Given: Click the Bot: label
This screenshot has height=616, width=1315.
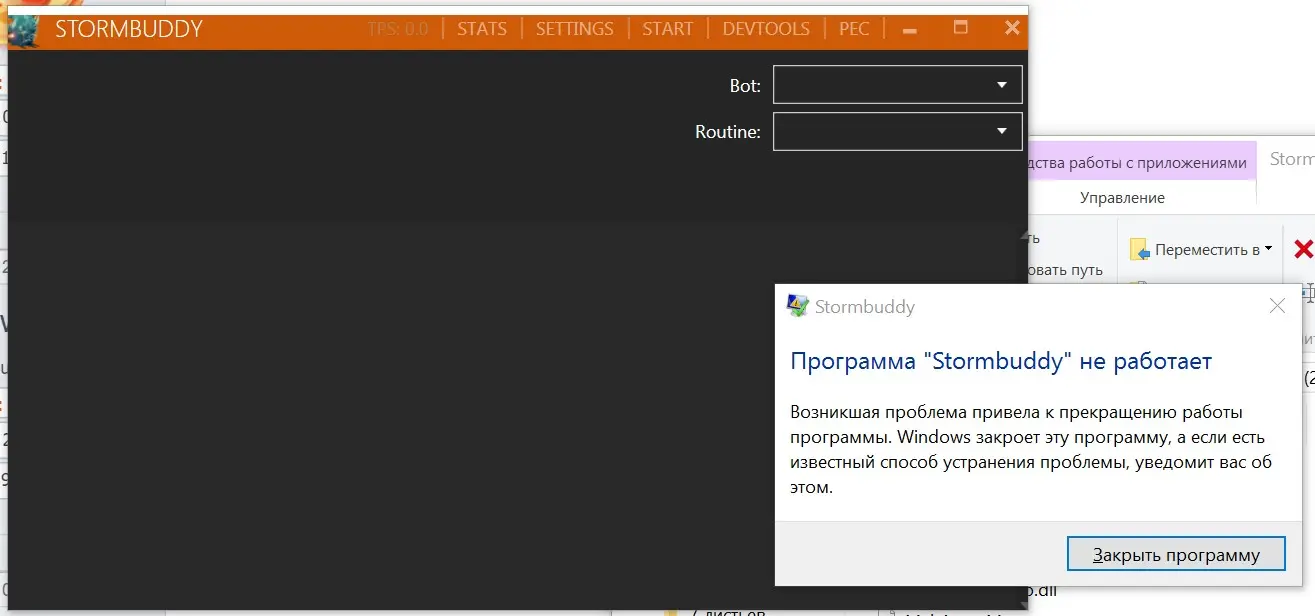Looking at the screenshot, I should click(745, 86).
